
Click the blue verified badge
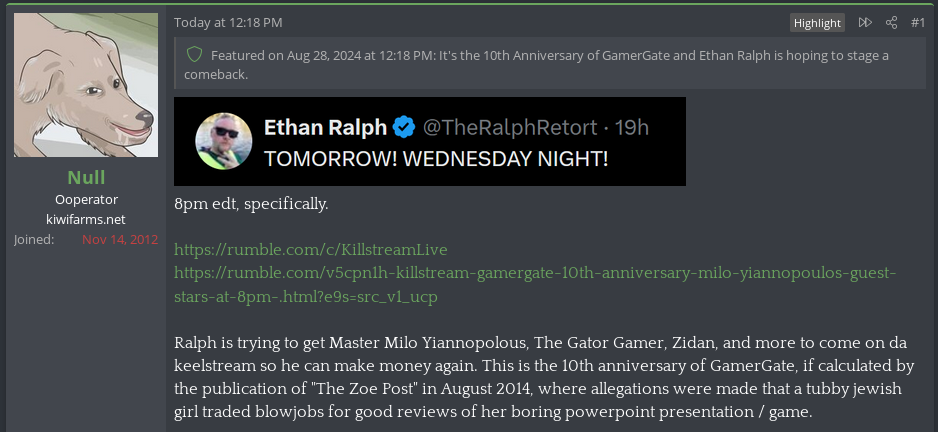click(x=404, y=127)
